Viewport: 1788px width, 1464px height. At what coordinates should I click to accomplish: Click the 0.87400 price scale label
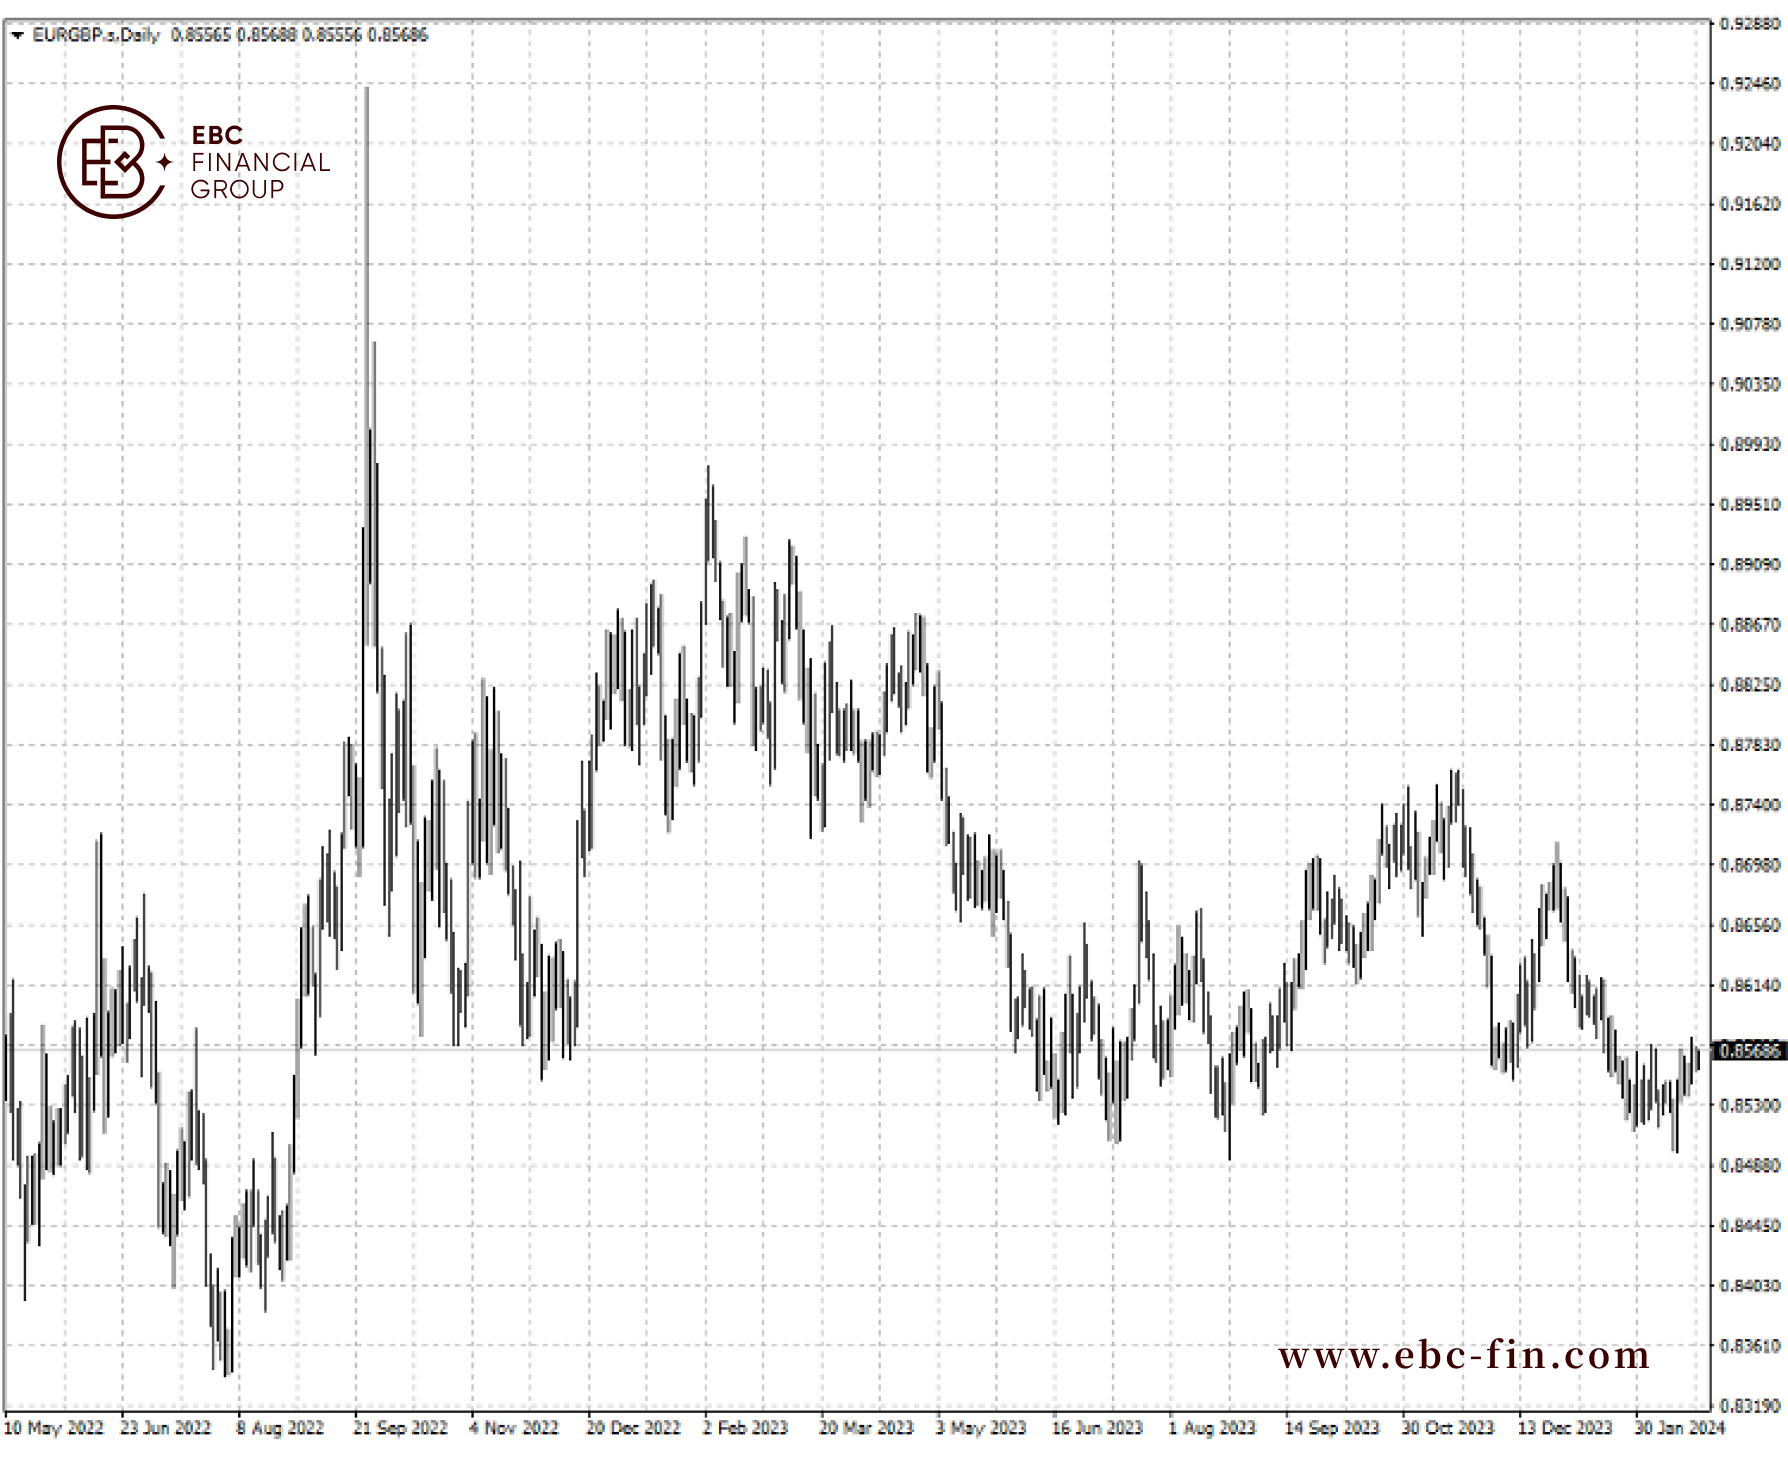(x=1750, y=805)
